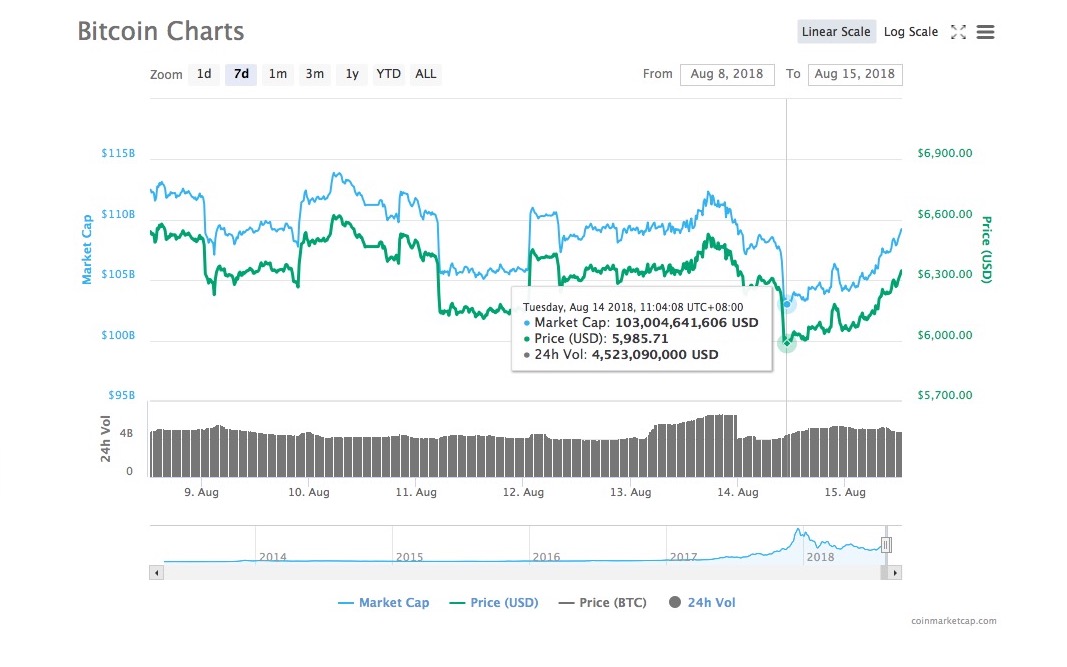
Task: Select the 7d zoom range
Action: tap(241, 74)
